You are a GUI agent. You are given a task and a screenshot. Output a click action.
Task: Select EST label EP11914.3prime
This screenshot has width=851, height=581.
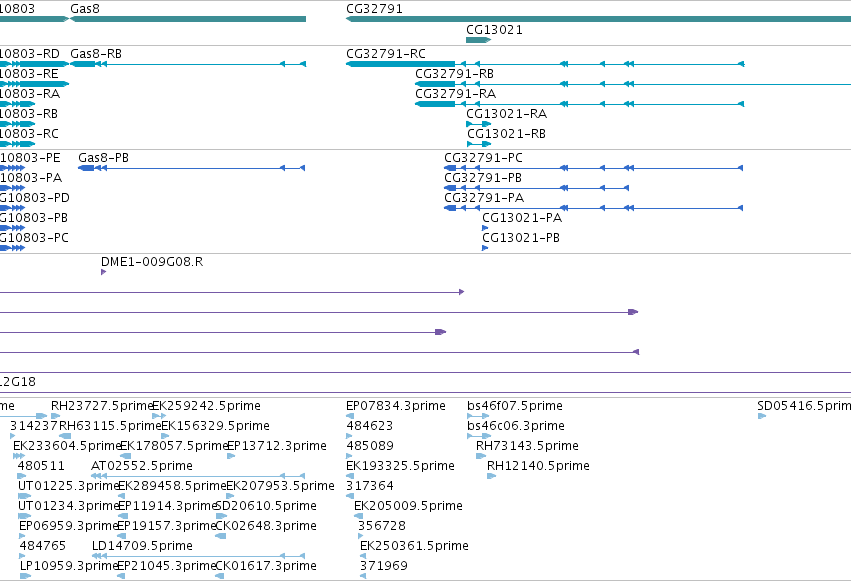167,506
